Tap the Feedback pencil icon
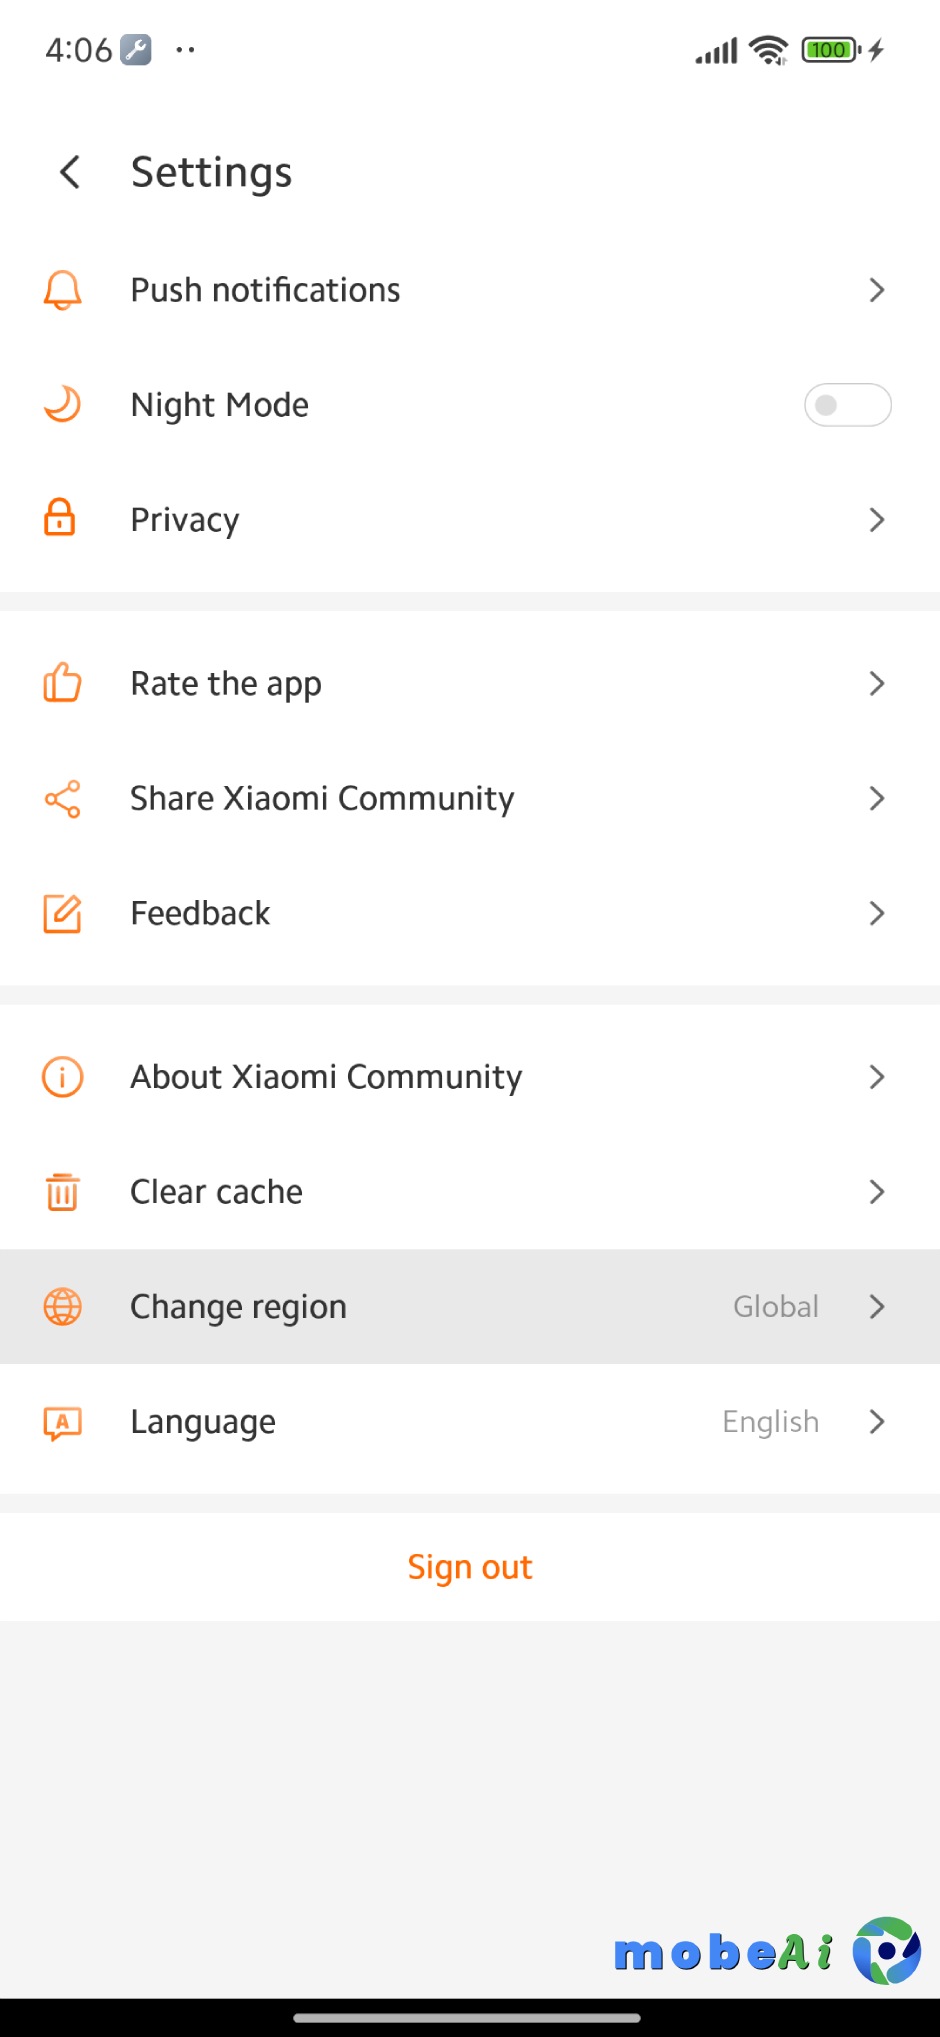The height and width of the screenshot is (2037, 940). pyautogui.click(x=62, y=913)
